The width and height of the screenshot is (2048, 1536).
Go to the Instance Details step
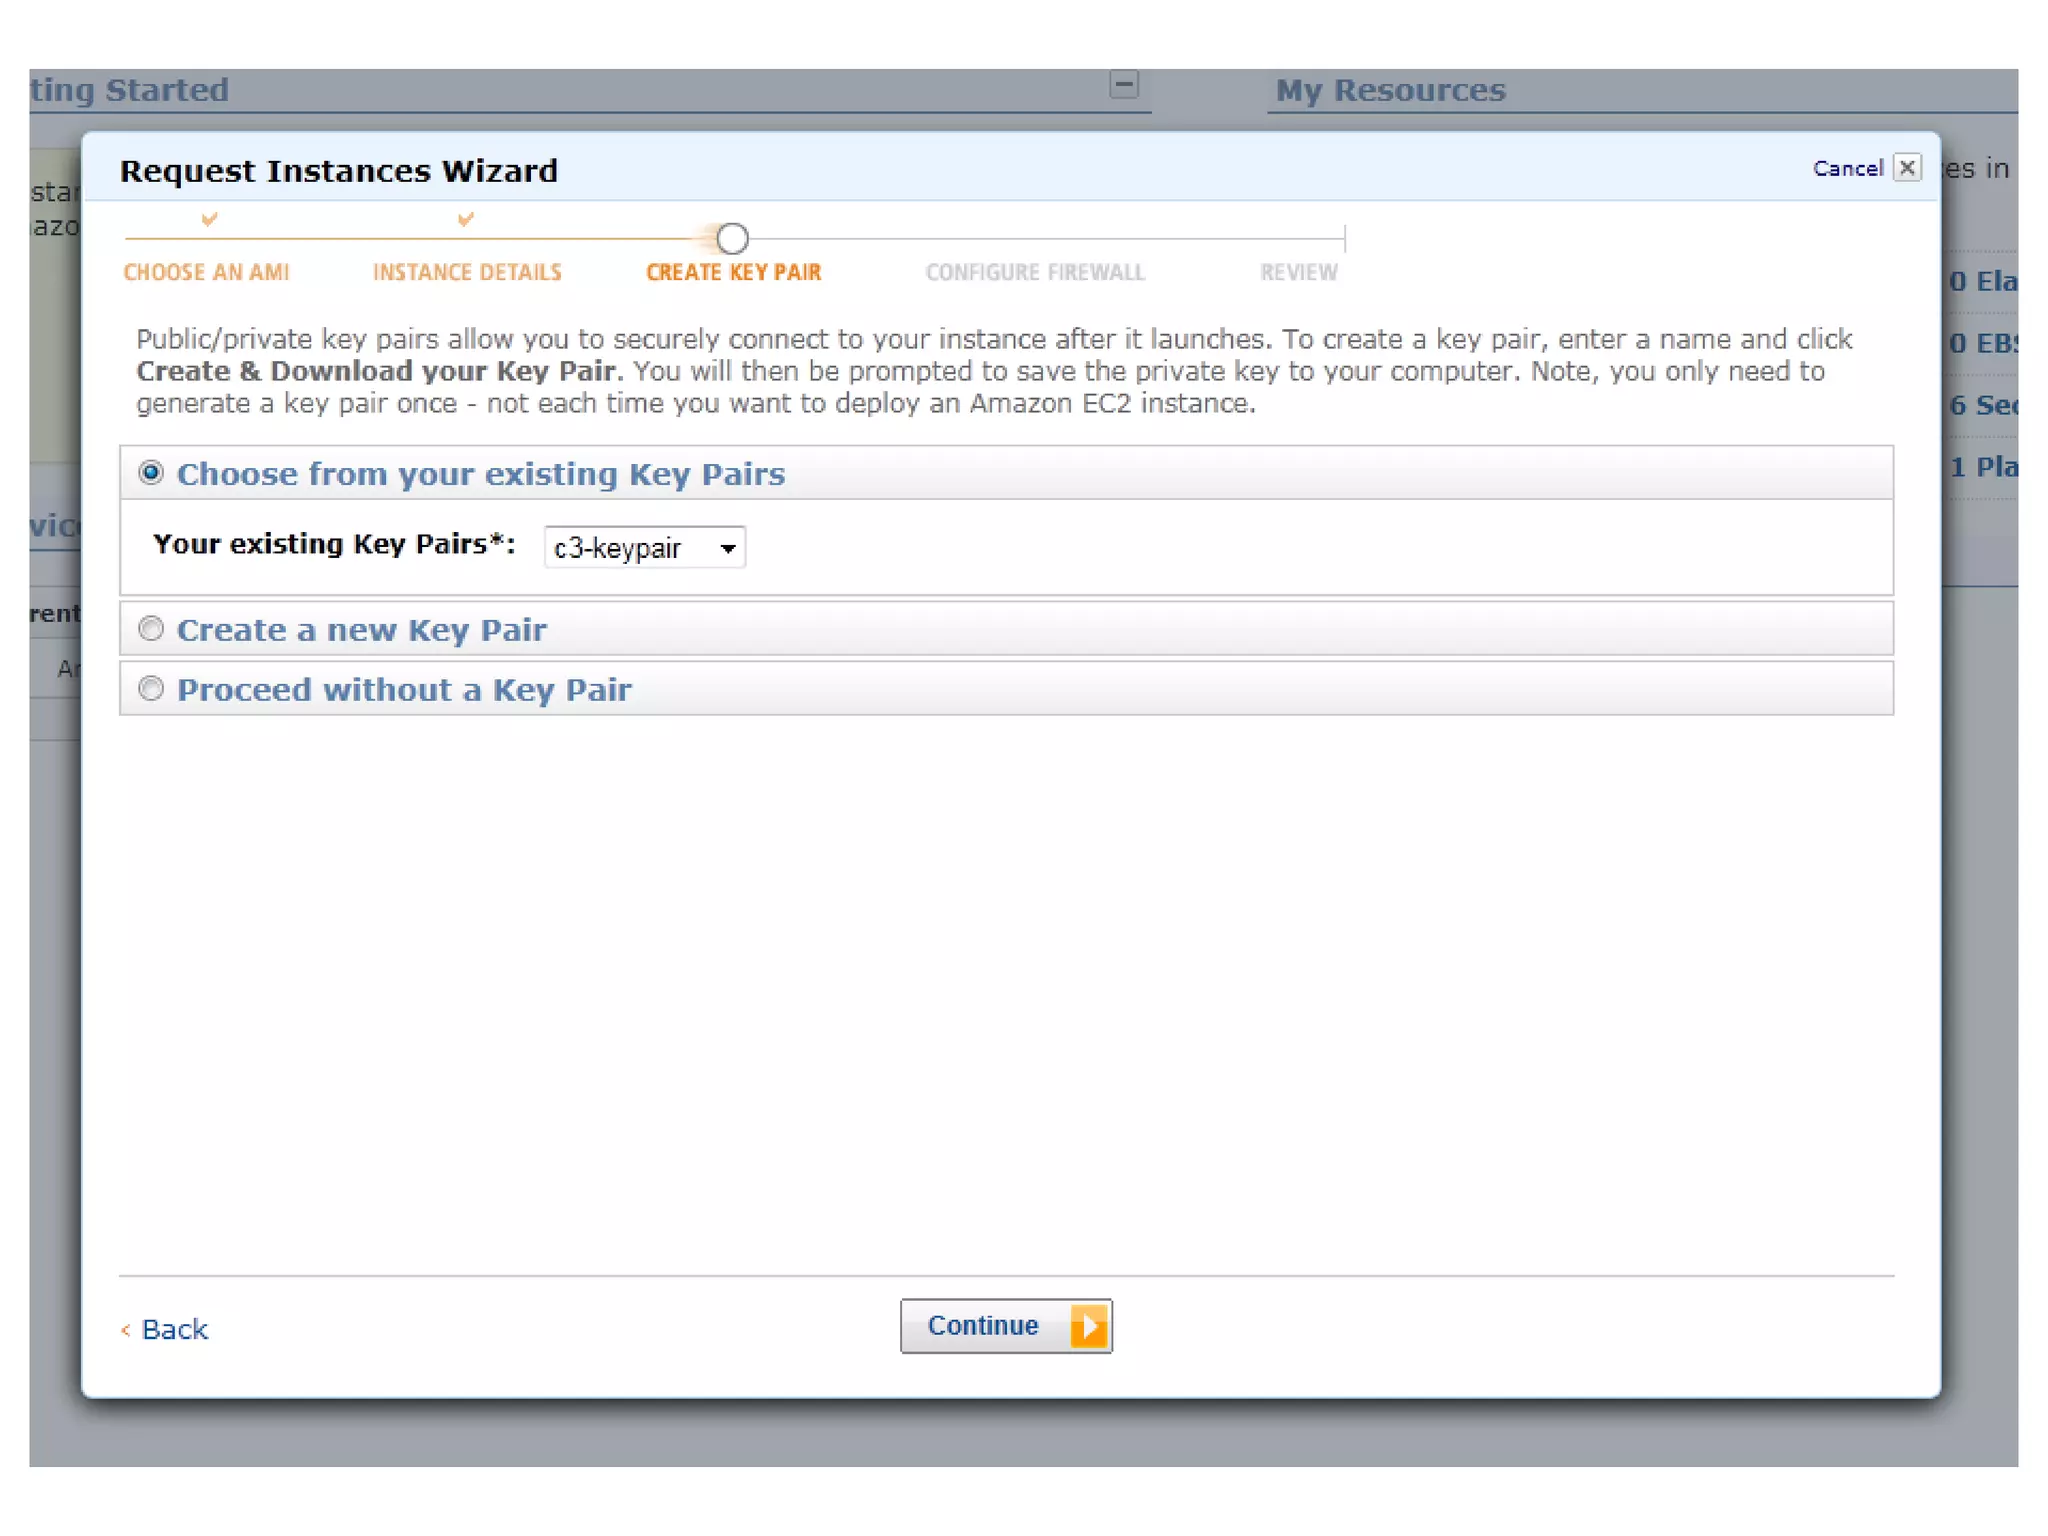point(467,272)
